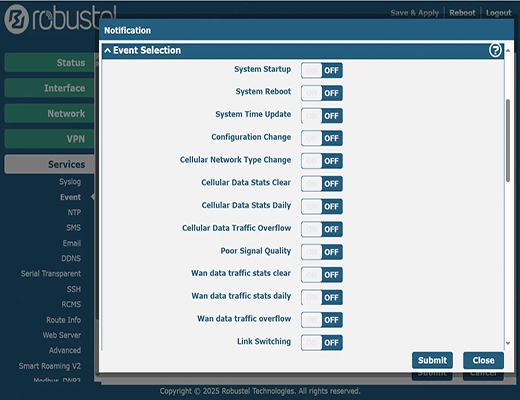The width and height of the screenshot is (520, 400).
Task: Close the Notification dialog
Action: pos(483,360)
